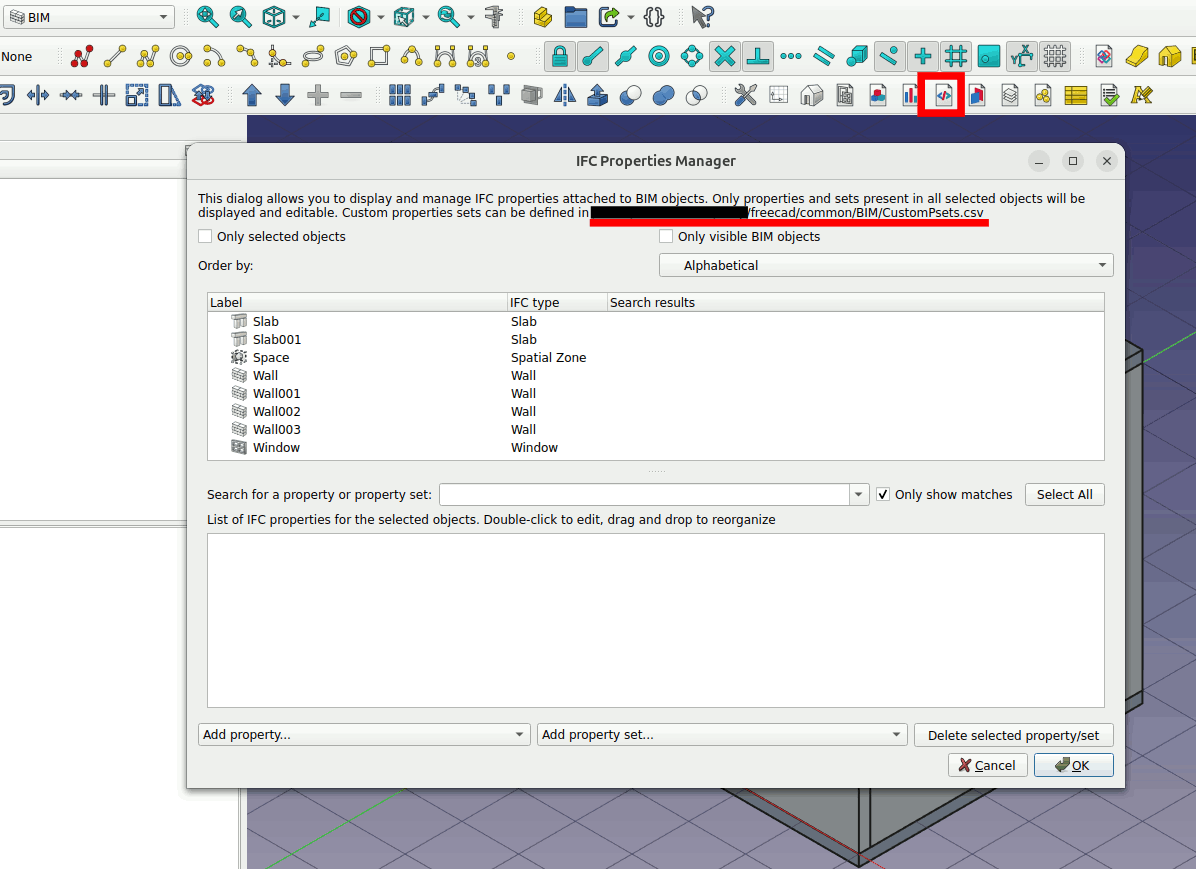Select the Space row in object list
The width and height of the screenshot is (1196, 869).
coord(271,358)
